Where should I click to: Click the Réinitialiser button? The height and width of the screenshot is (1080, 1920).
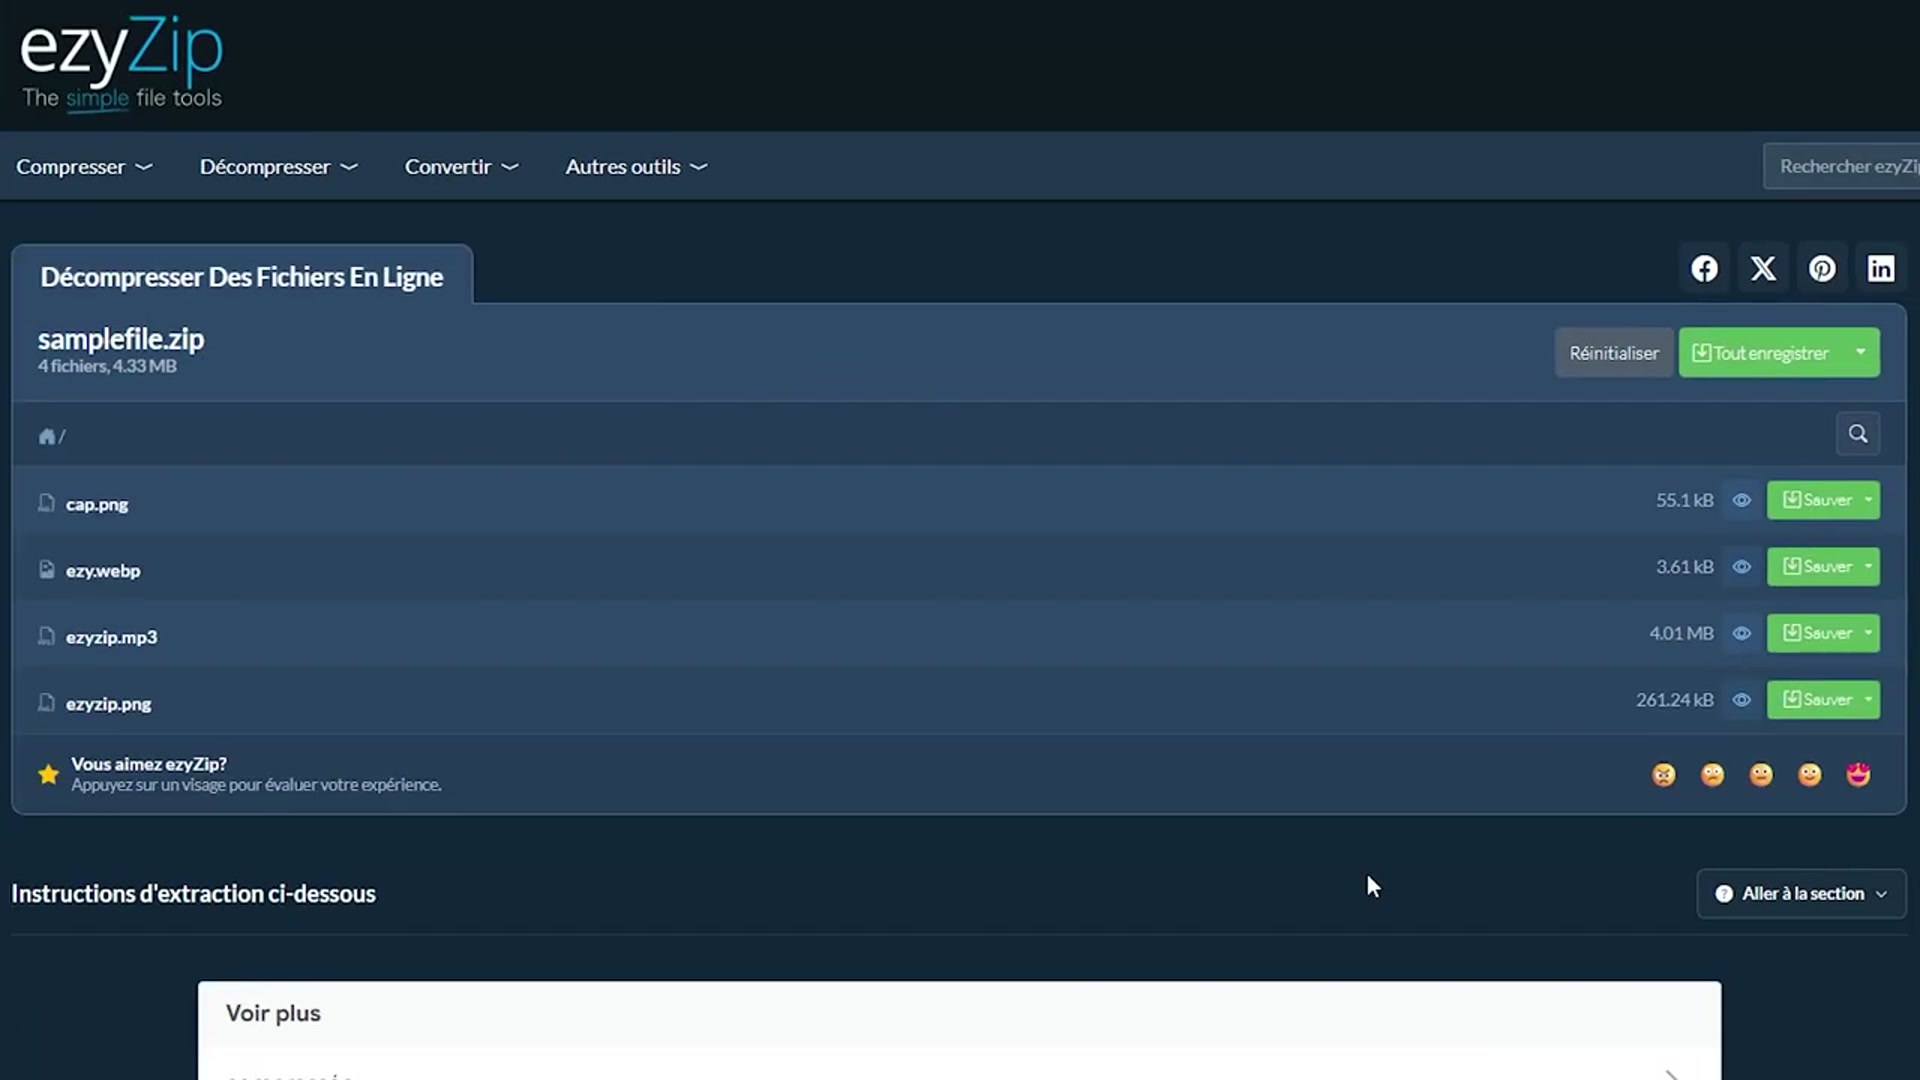pos(1614,353)
